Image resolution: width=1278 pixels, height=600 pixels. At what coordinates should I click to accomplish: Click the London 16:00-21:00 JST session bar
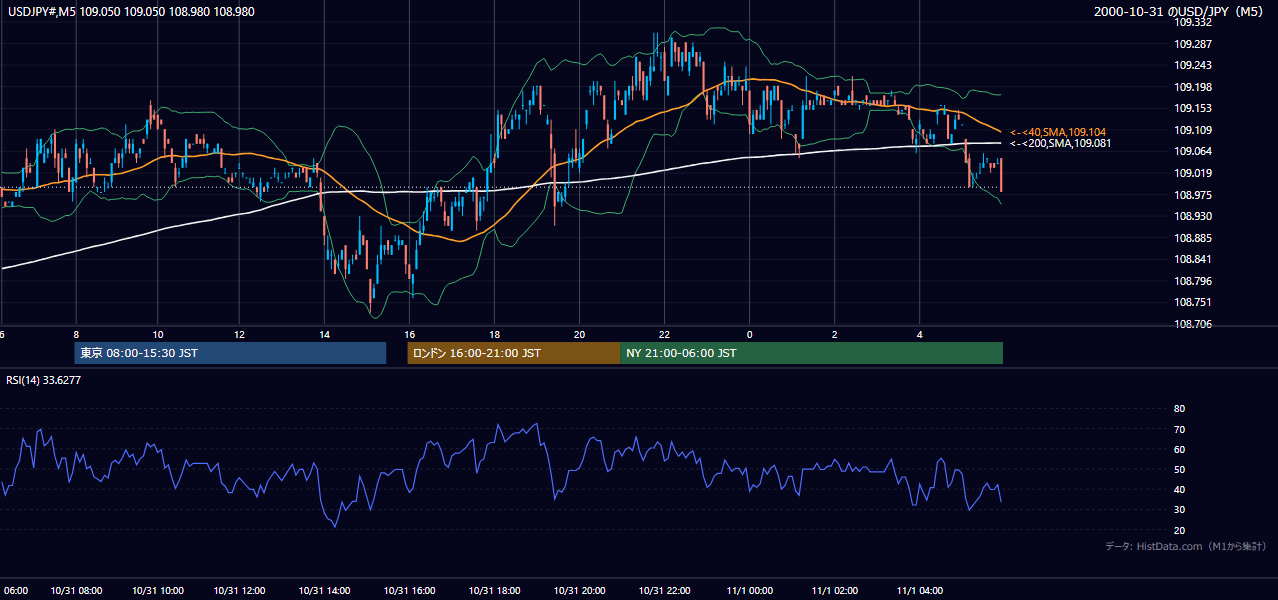[513, 353]
